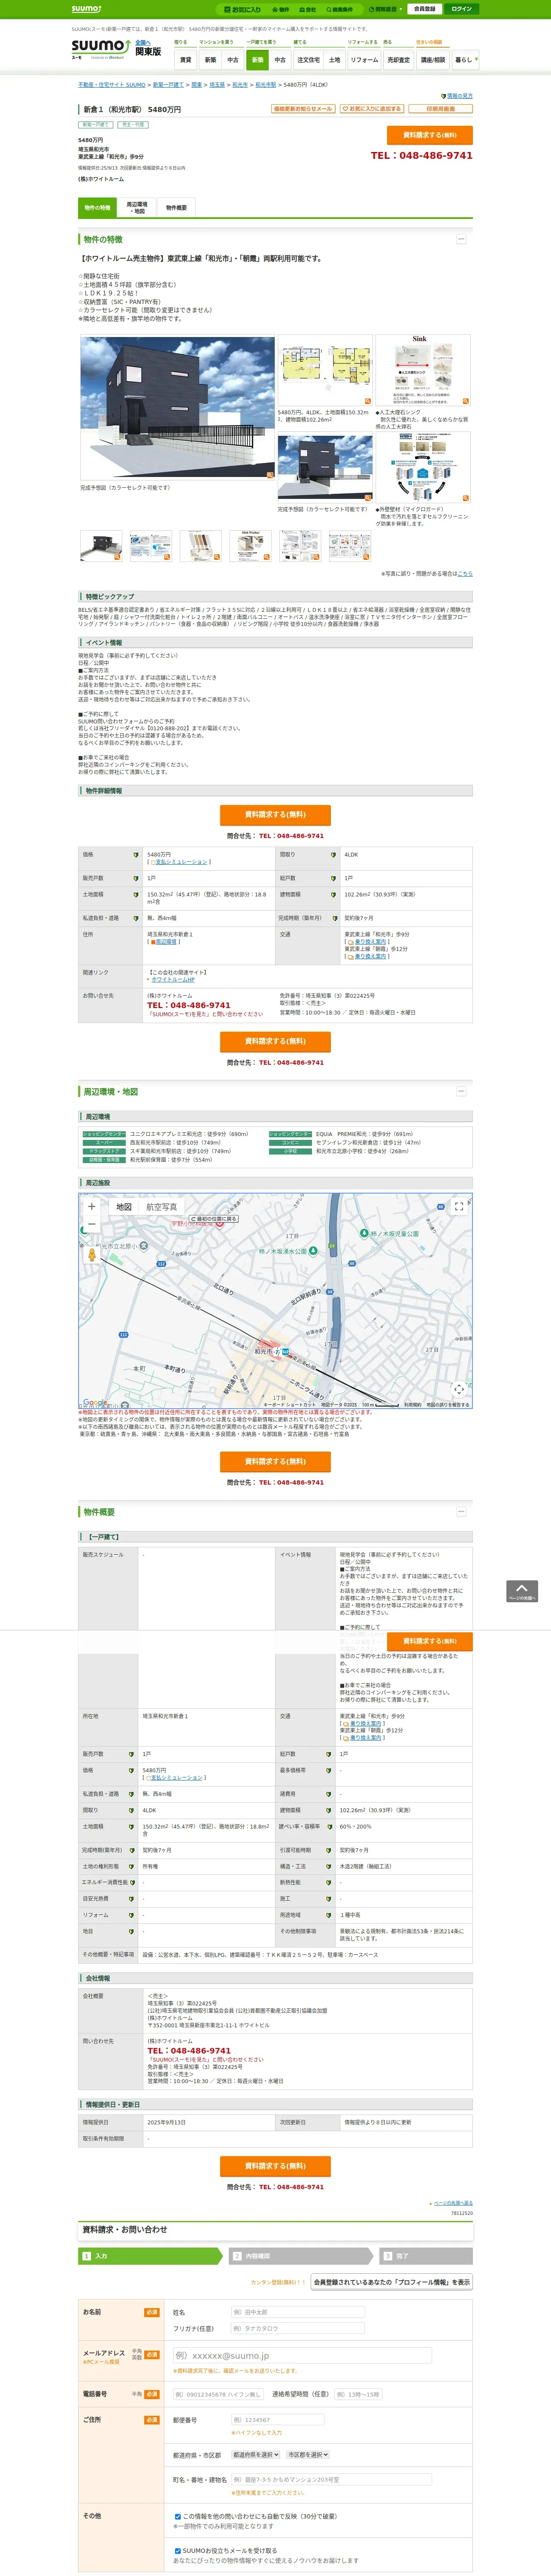Click the ログイン button
The height and width of the screenshot is (2576, 551).
coord(461,9)
